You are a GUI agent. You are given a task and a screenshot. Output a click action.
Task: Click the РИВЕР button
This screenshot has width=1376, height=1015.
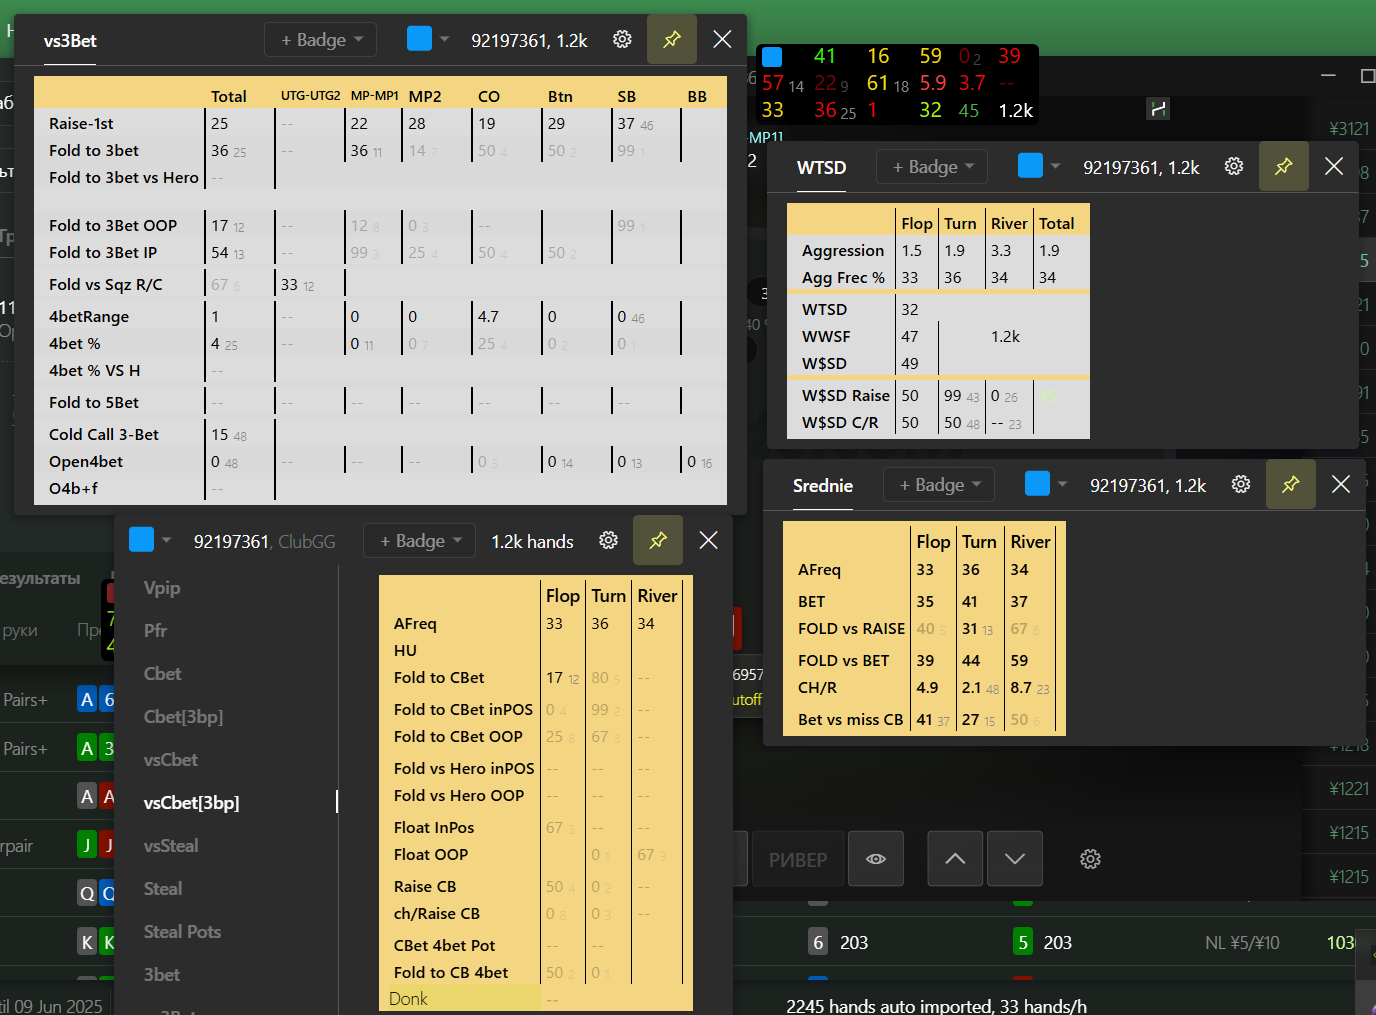click(797, 859)
